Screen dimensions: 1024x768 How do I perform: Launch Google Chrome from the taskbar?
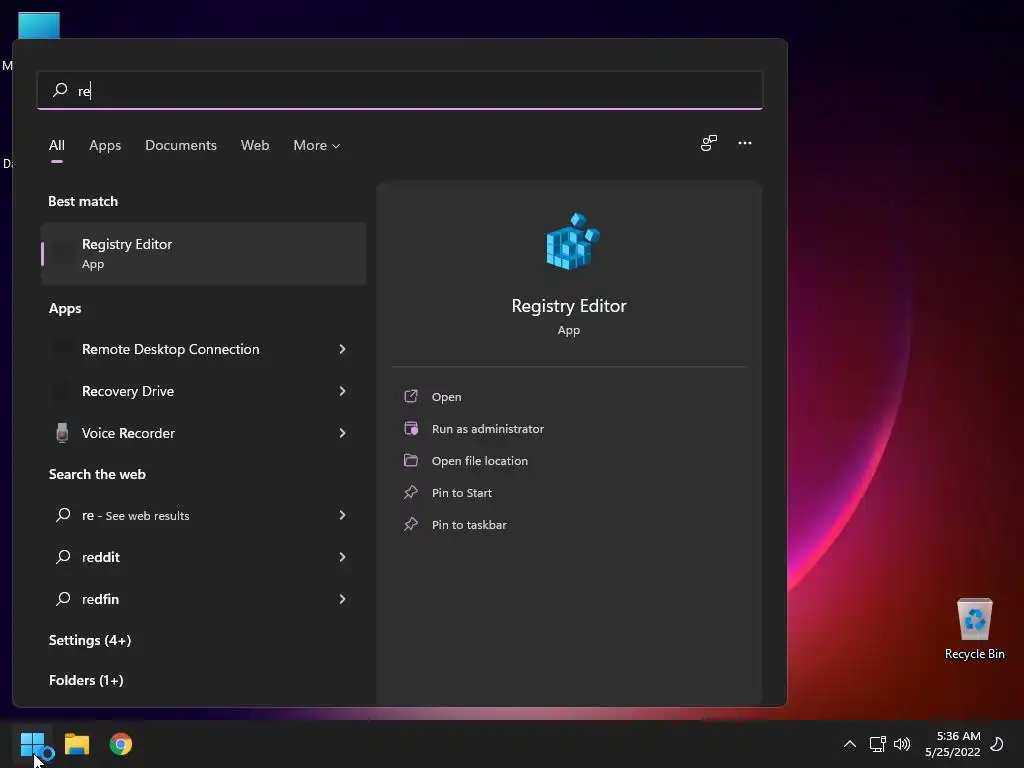pos(121,744)
